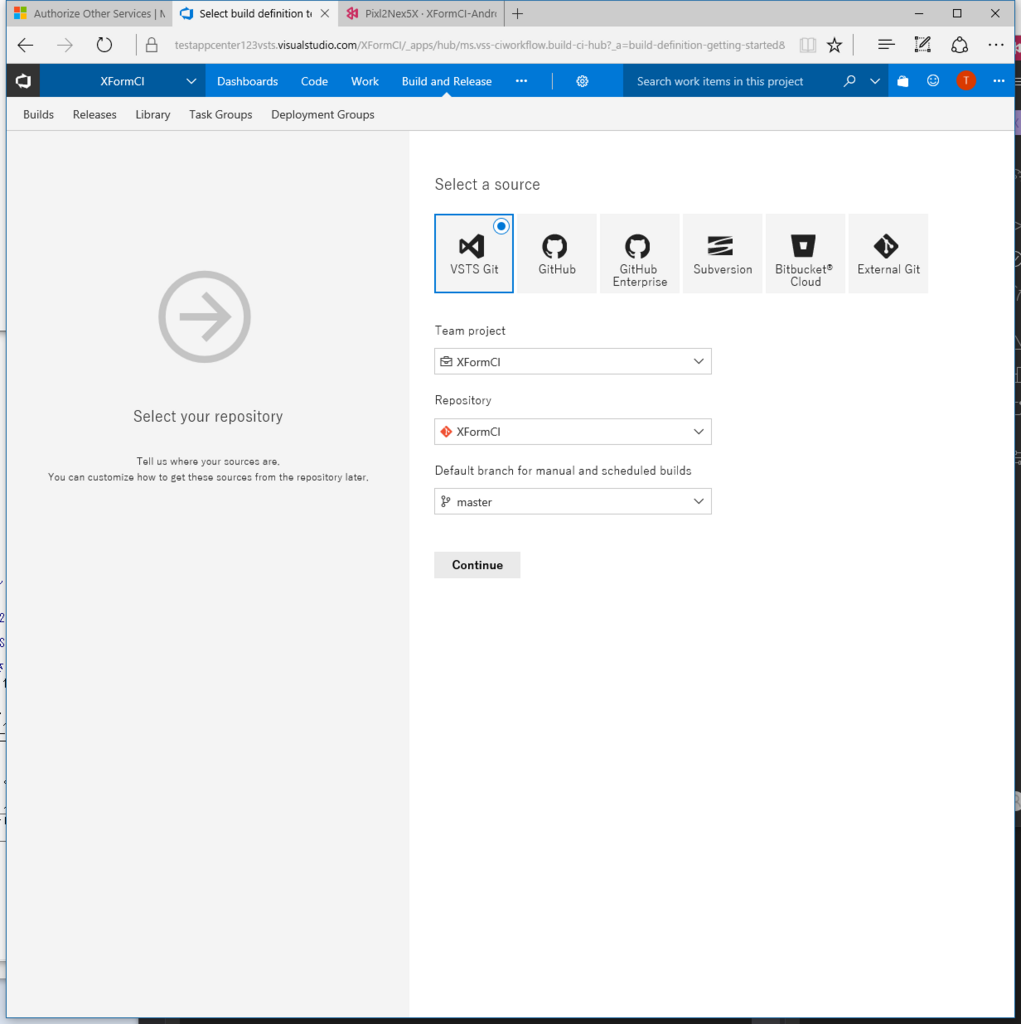1021x1024 pixels.
Task: Open the browser Hub icon
Action: pos(886,45)
